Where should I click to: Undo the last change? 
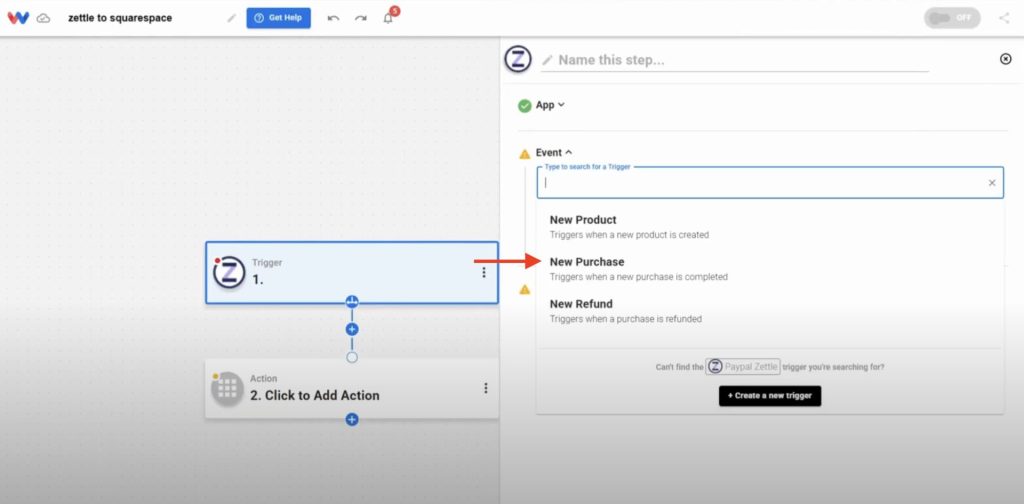[x=334, y=18]
